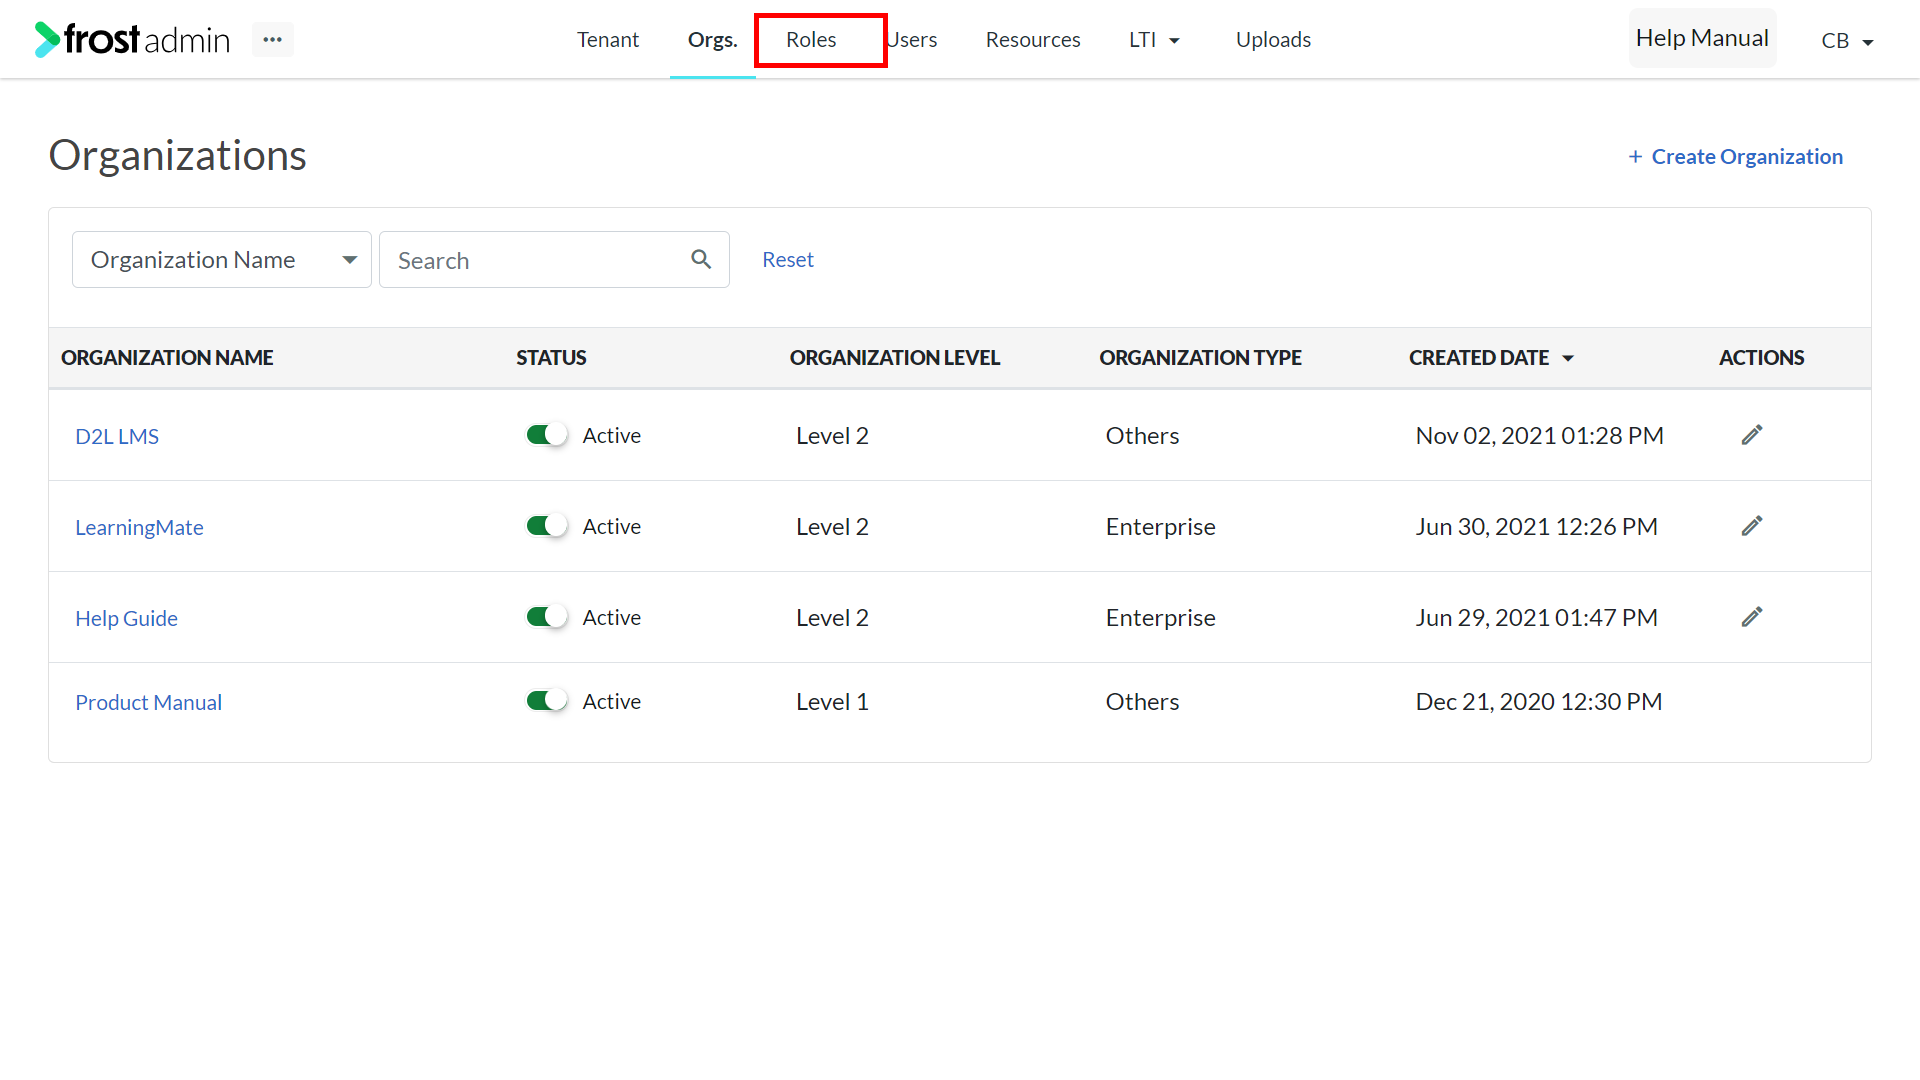The height and width of the screenshot is (1080, 1920).
Task: Click 'Others' type in D2L LMS row
Action: [x=1142, y=436]
